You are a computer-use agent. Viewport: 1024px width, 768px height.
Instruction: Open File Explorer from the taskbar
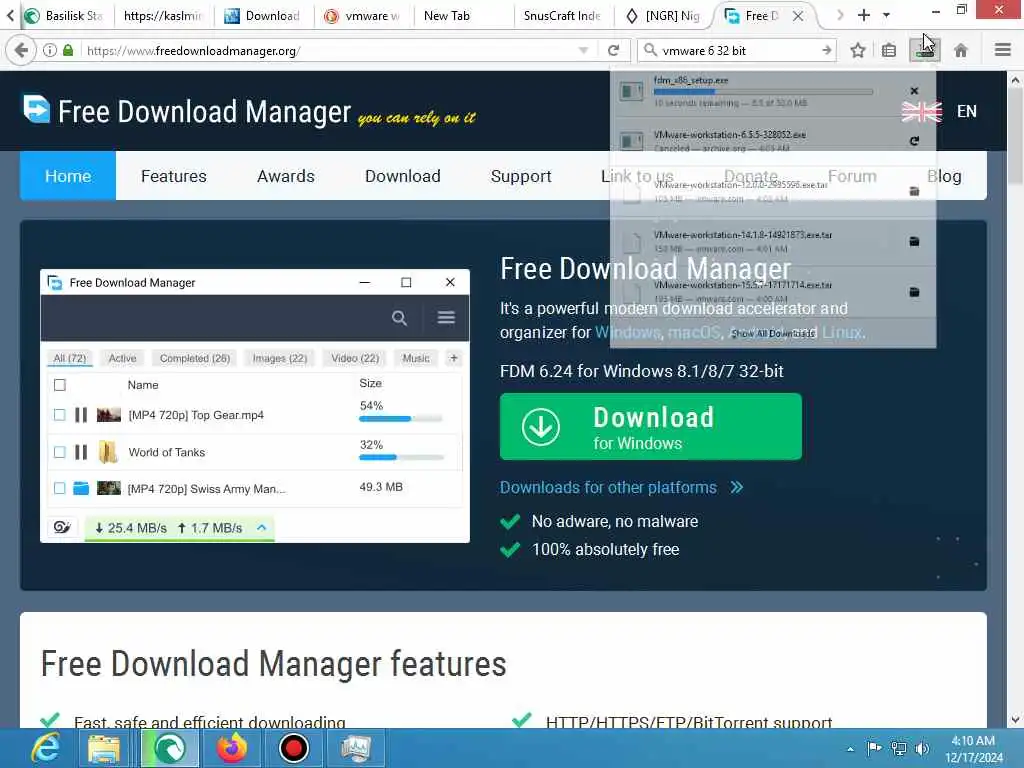click(104, 748)
